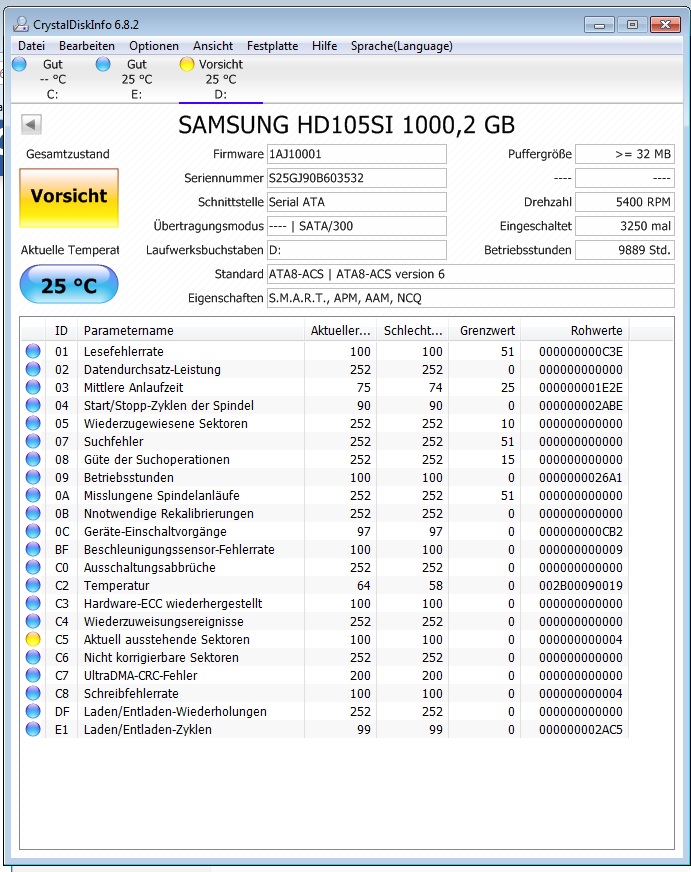Click the Seriennummer field S25GJ90B603532
The image size is (691, 872).
coord(356,178)
